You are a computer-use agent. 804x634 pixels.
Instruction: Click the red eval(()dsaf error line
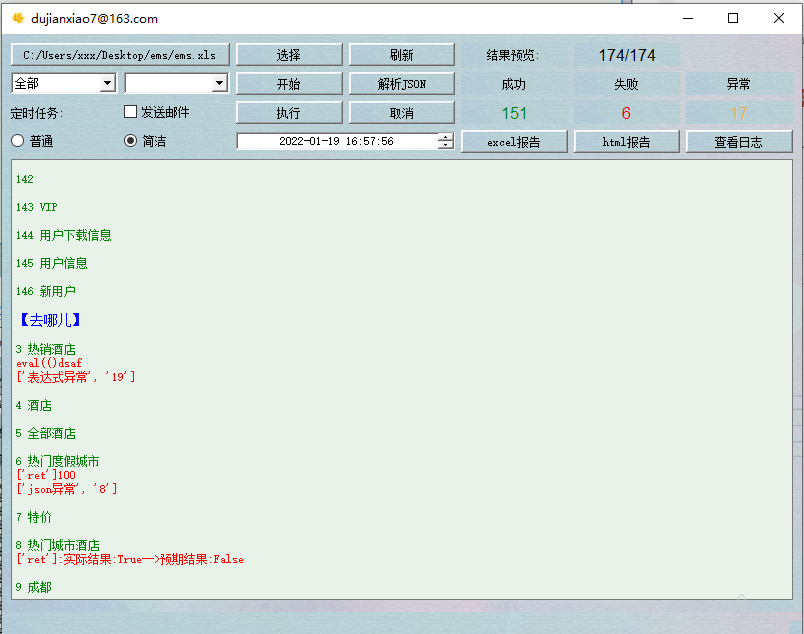point(49,363)
